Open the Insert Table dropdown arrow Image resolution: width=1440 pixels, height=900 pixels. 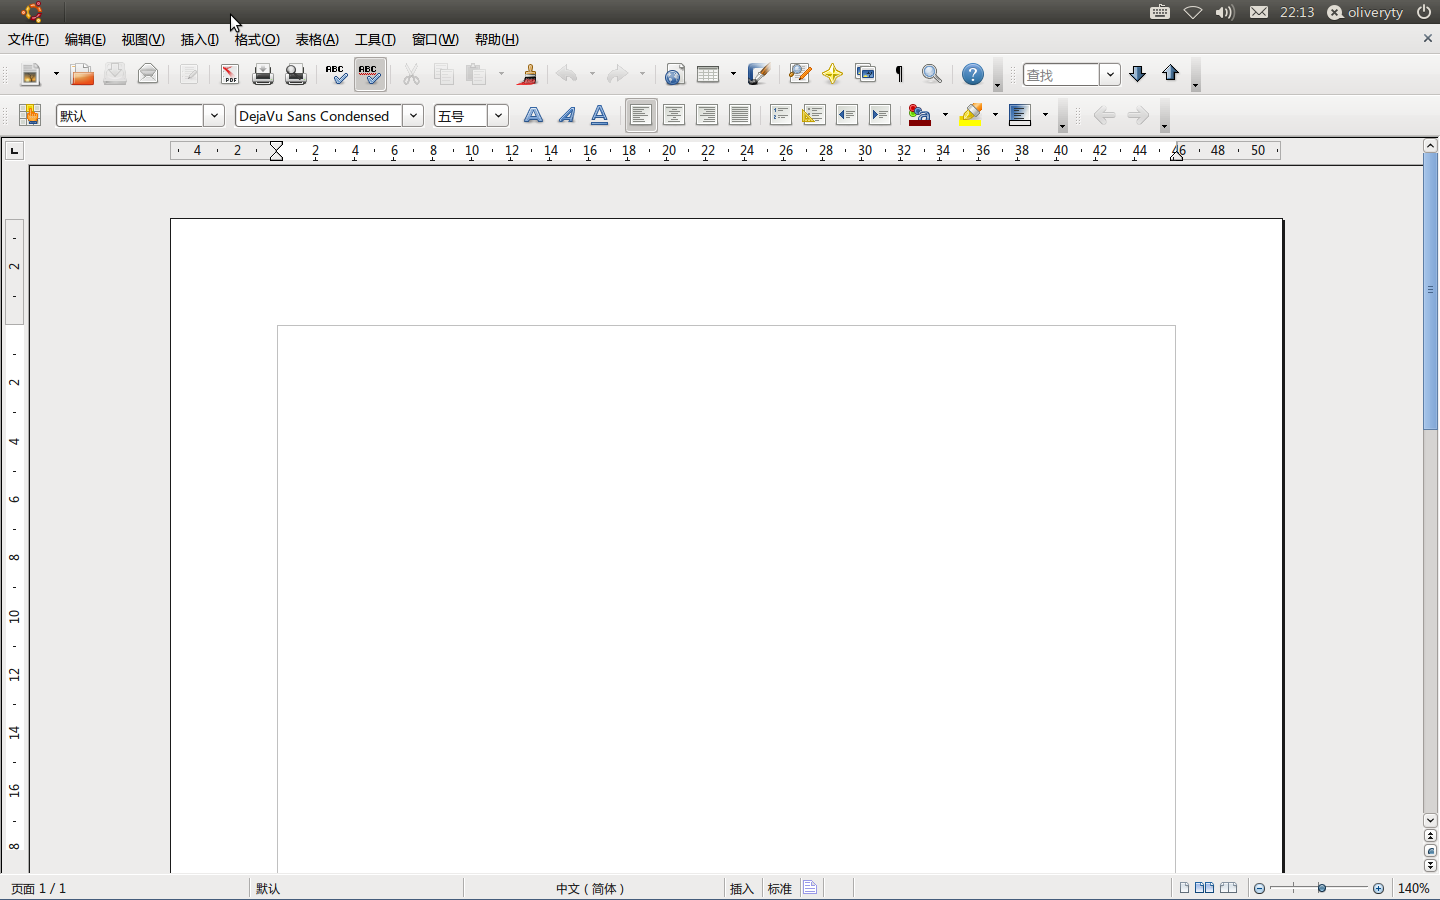click(x=733, y=74)
